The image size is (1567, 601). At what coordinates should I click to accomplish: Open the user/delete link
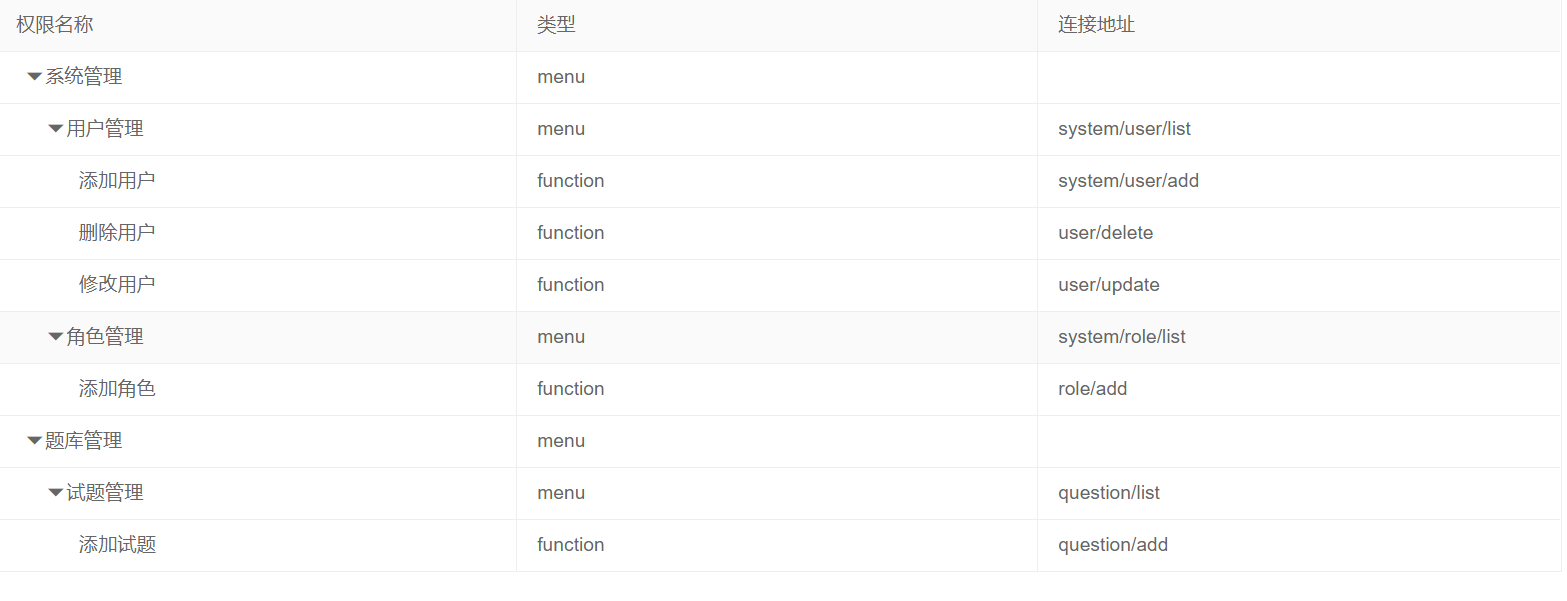[x=1106, y=233]
